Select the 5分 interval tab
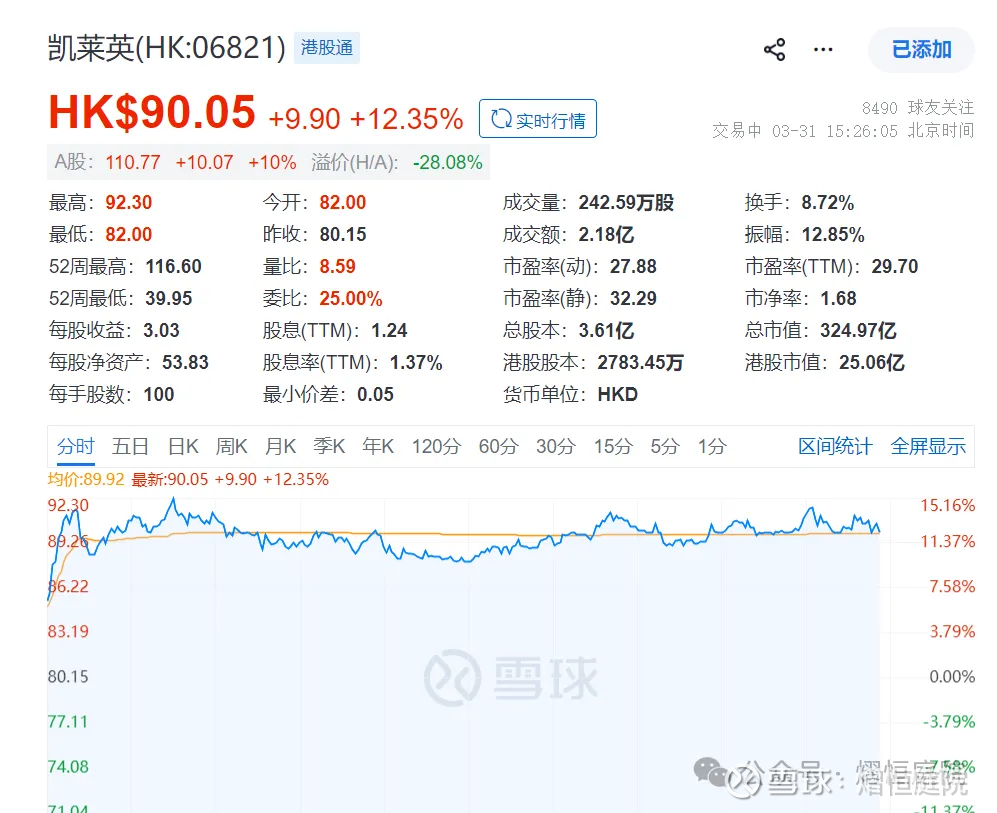 [664, 446]
